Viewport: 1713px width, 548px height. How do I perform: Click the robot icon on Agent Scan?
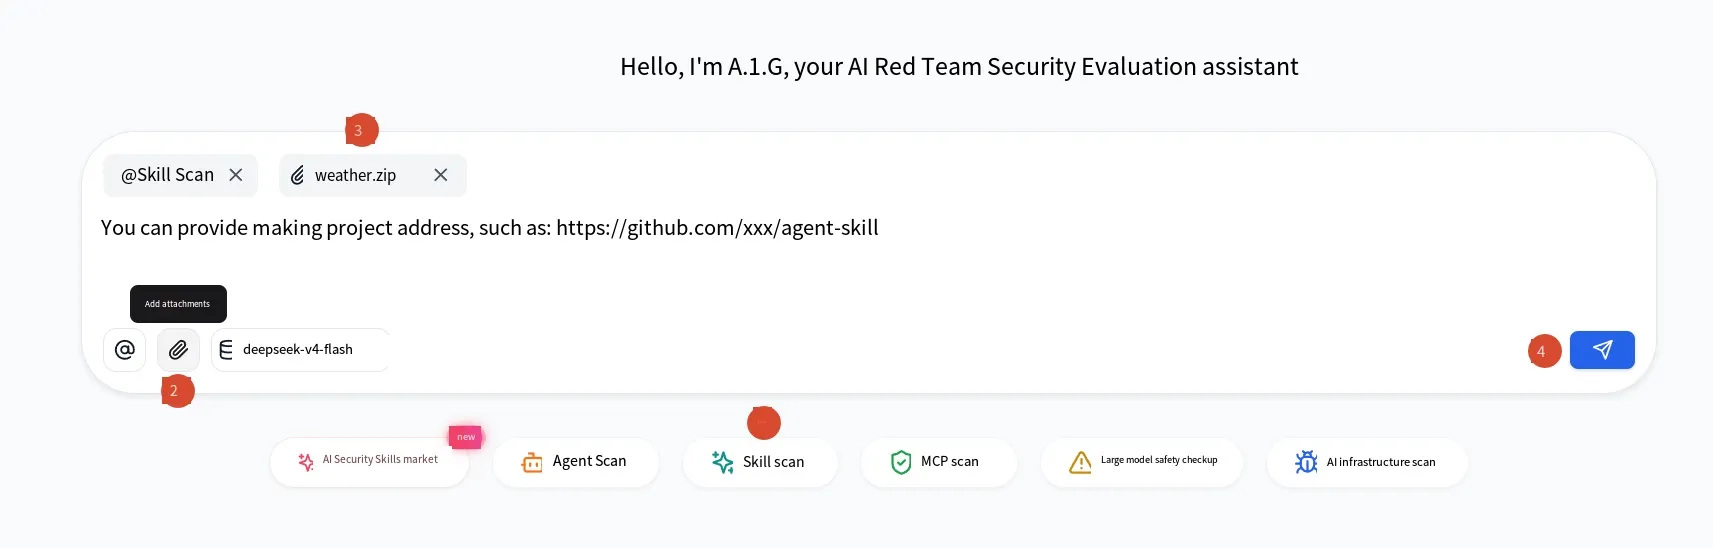point(532,462)
